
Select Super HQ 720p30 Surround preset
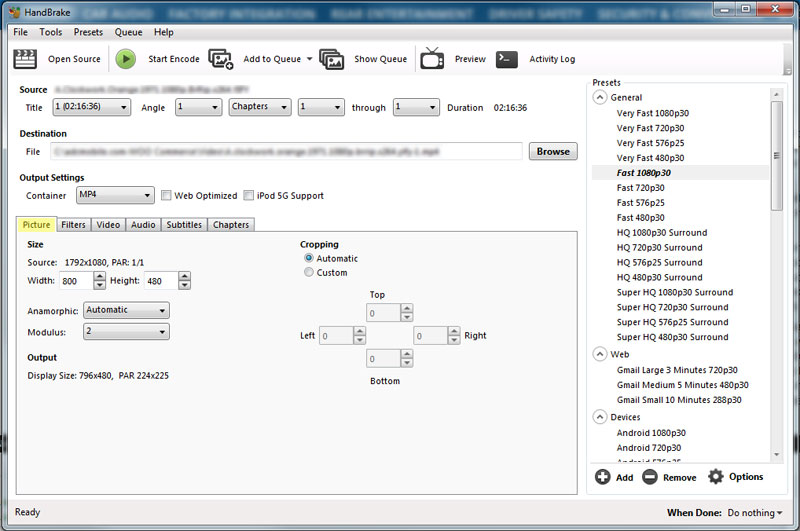[x=672, y=307]
